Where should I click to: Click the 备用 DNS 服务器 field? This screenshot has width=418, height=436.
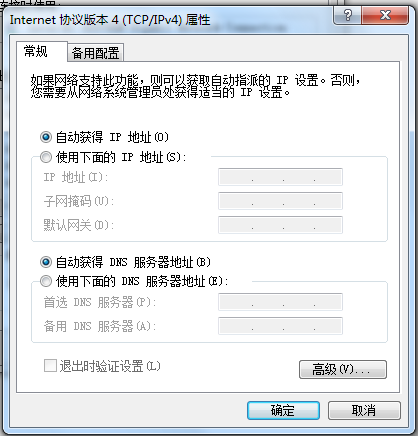(280, 326)
